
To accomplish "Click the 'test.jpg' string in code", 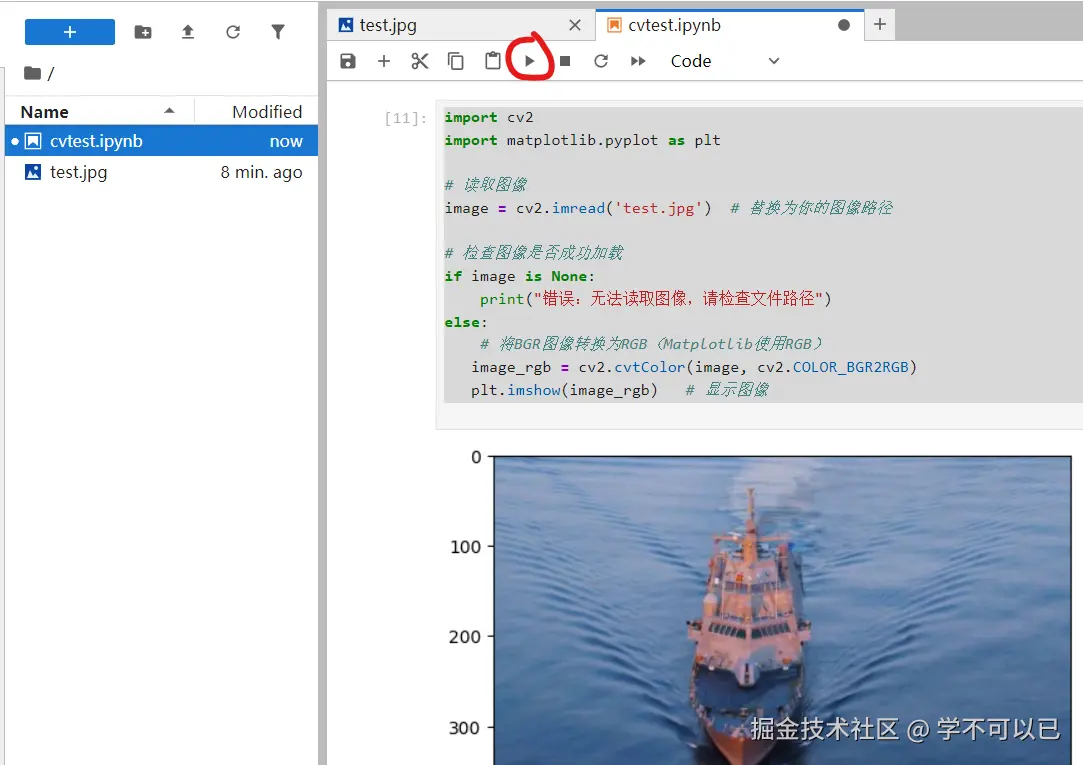I will [x=658, y=208].
